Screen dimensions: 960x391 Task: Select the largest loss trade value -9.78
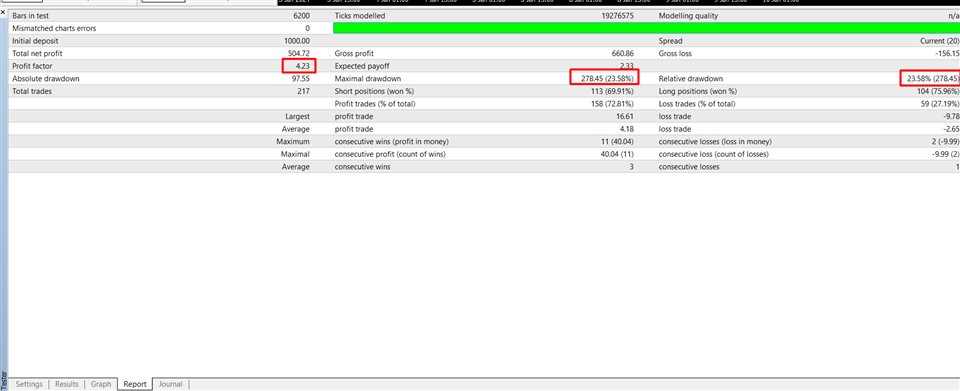(x=950, y=116)
